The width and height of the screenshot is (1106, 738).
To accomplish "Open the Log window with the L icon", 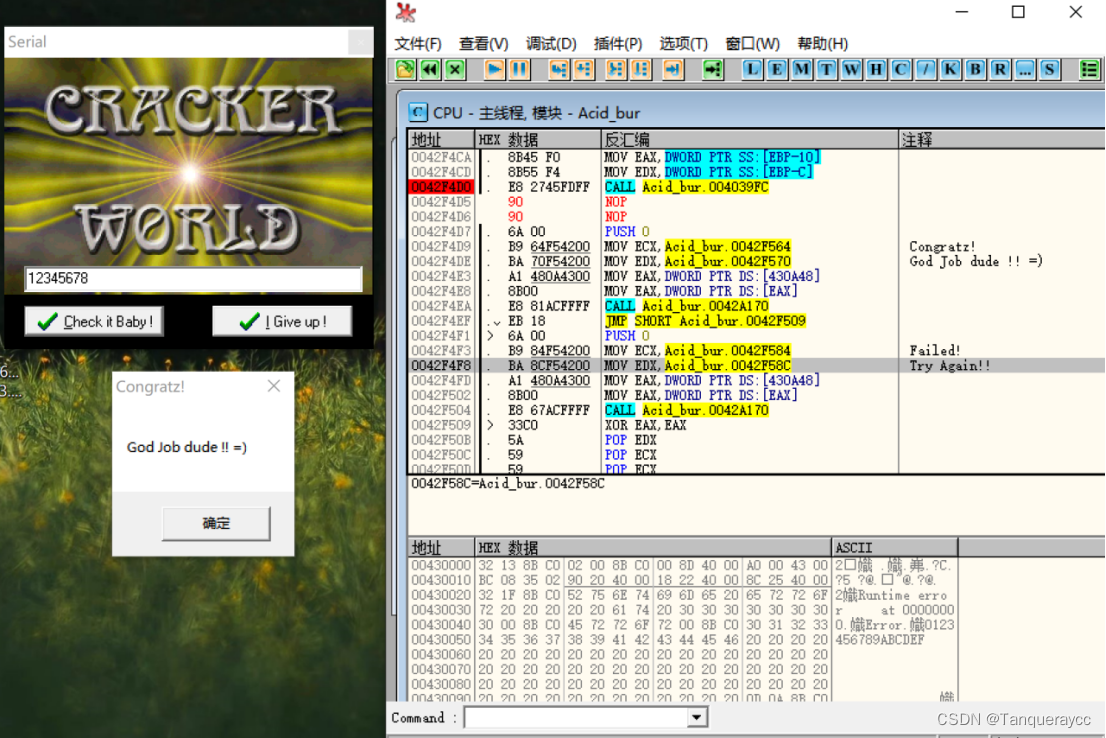I will tap(751, 69).
